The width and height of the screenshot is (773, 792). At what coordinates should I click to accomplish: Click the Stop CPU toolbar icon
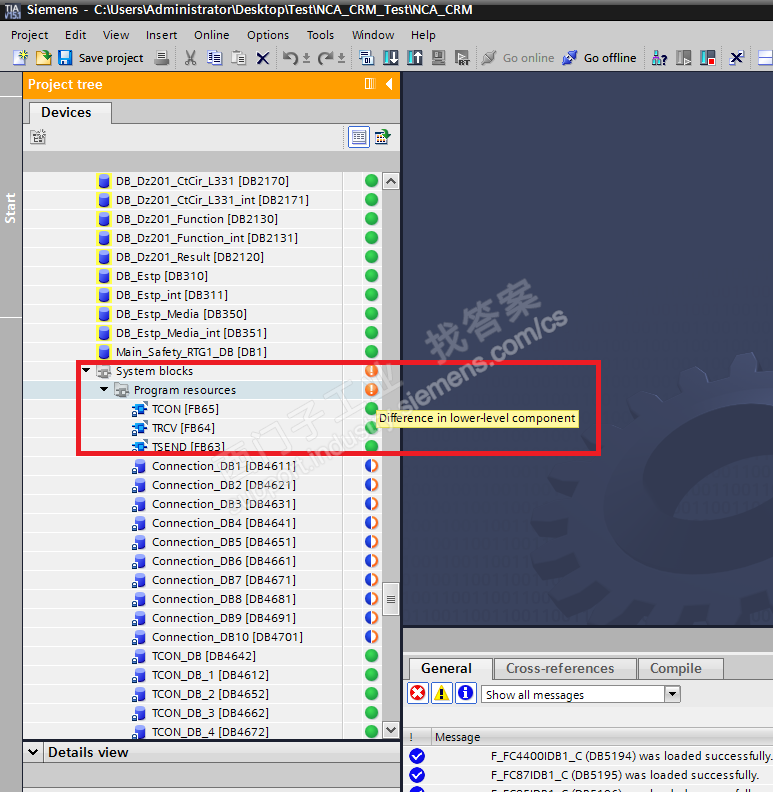[x=708, y=58]
